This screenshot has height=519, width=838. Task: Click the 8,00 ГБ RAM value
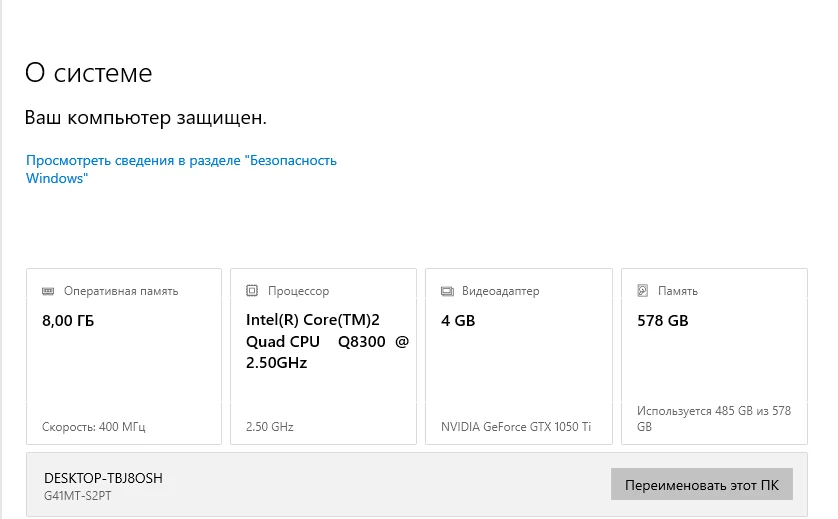(68, 321)
